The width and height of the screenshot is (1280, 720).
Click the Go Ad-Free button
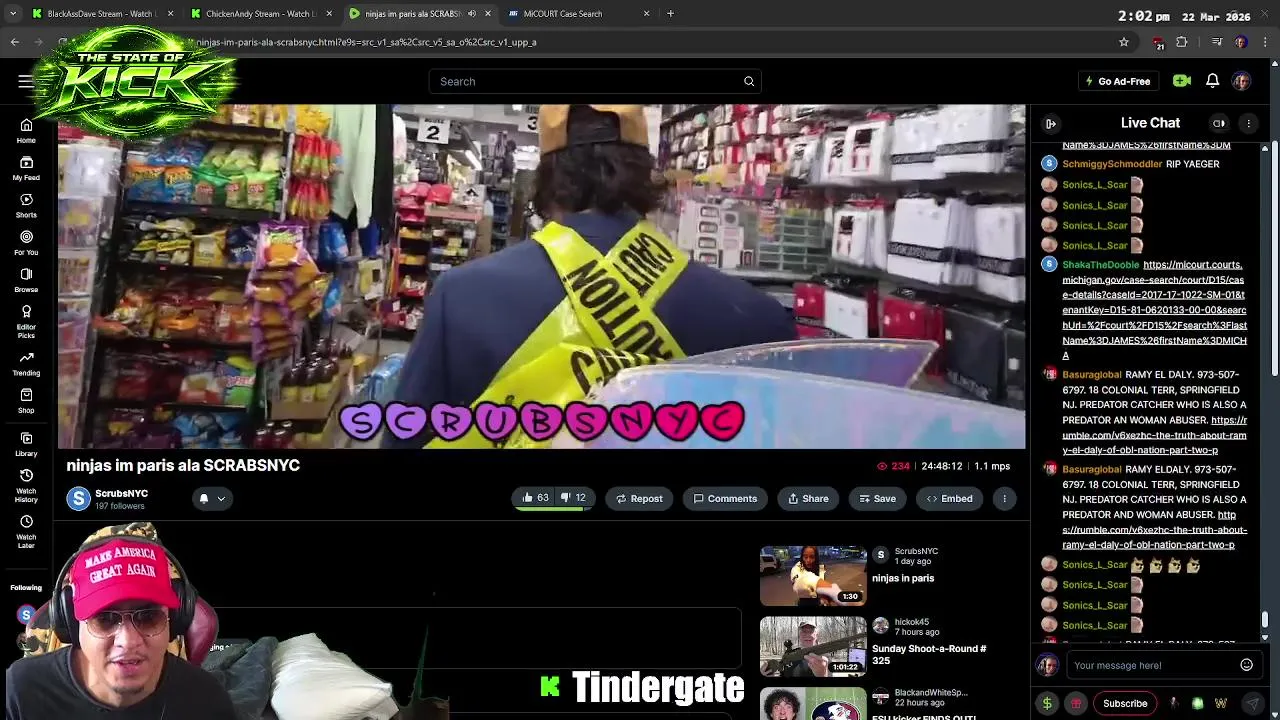click(x=1118, y=81)
